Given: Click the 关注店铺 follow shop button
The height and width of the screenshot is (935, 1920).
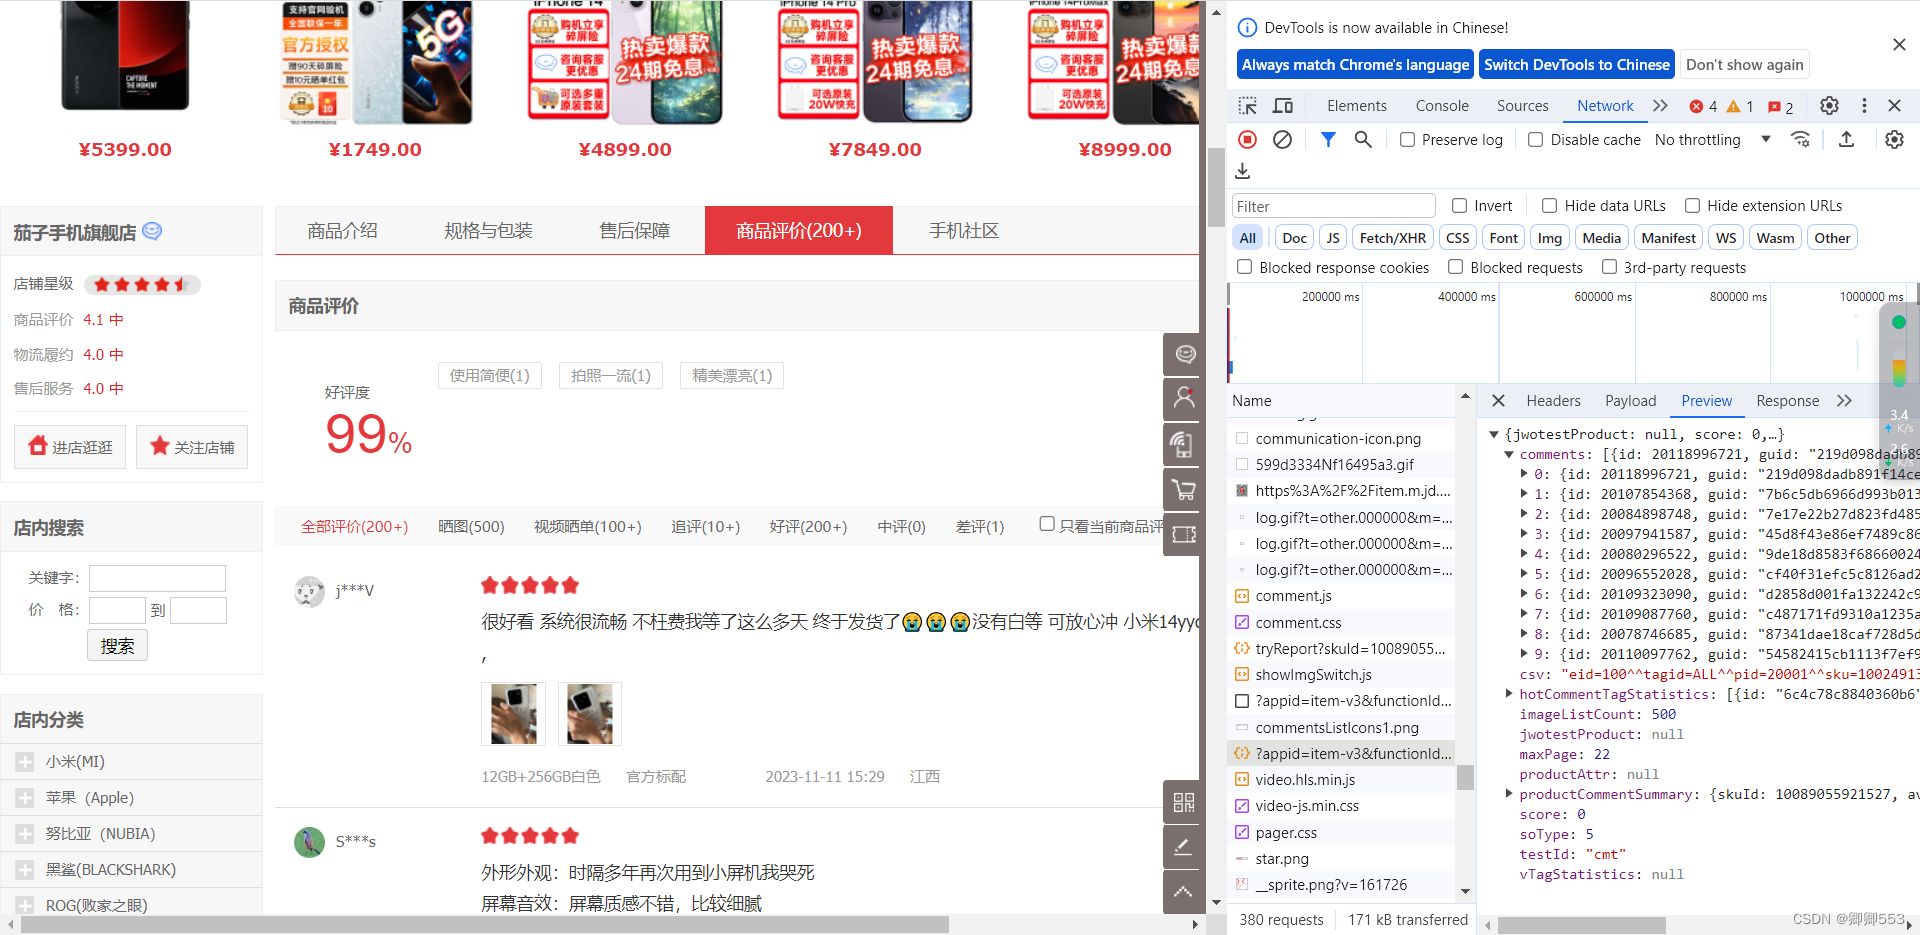Looking at the screenshot, I should (191, 446).
